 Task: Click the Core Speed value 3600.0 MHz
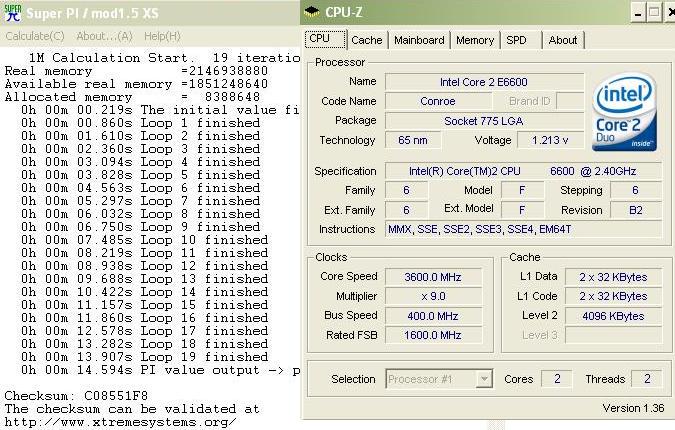click(433, 277)
